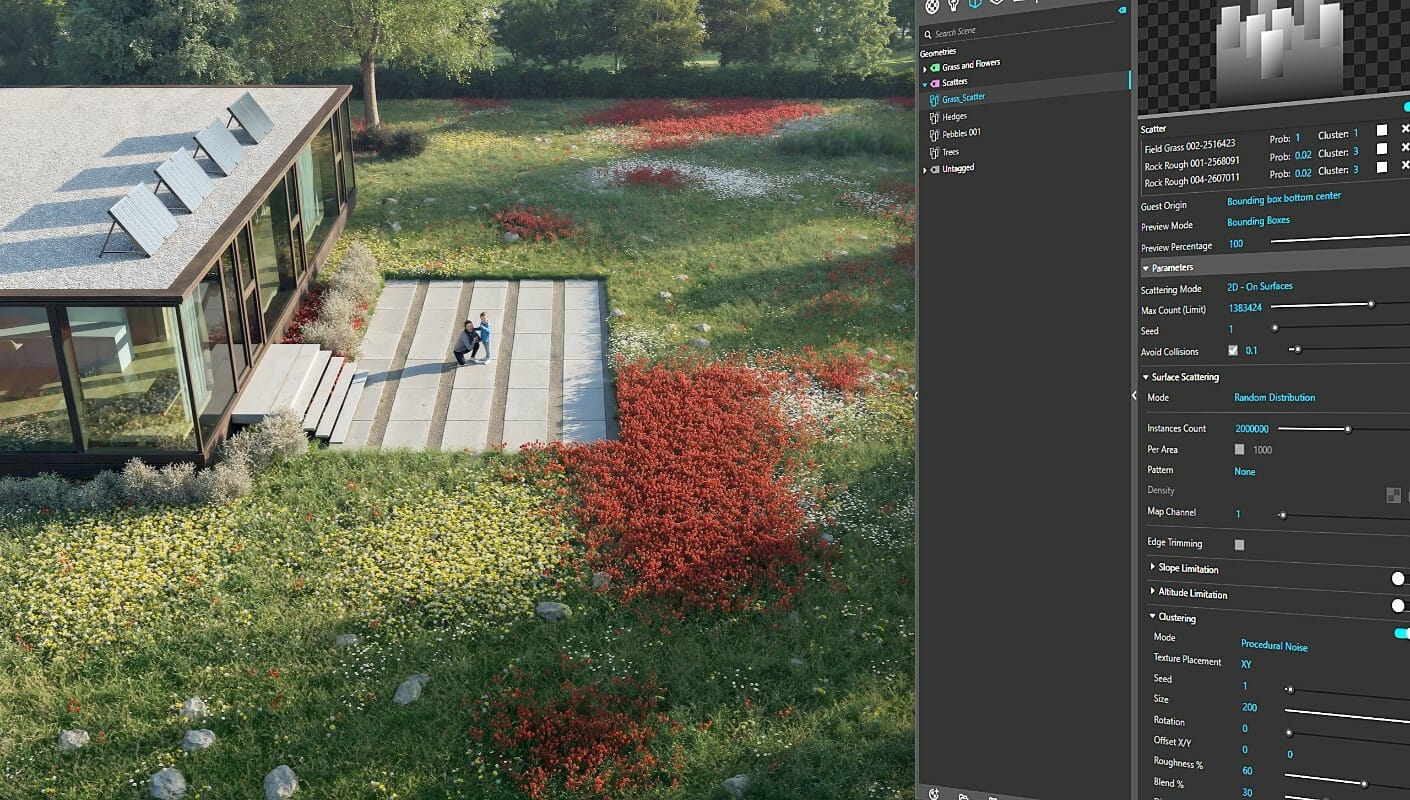Click the magnifier in Search Scene field
Screen dimensions: 1410x800
929,31
